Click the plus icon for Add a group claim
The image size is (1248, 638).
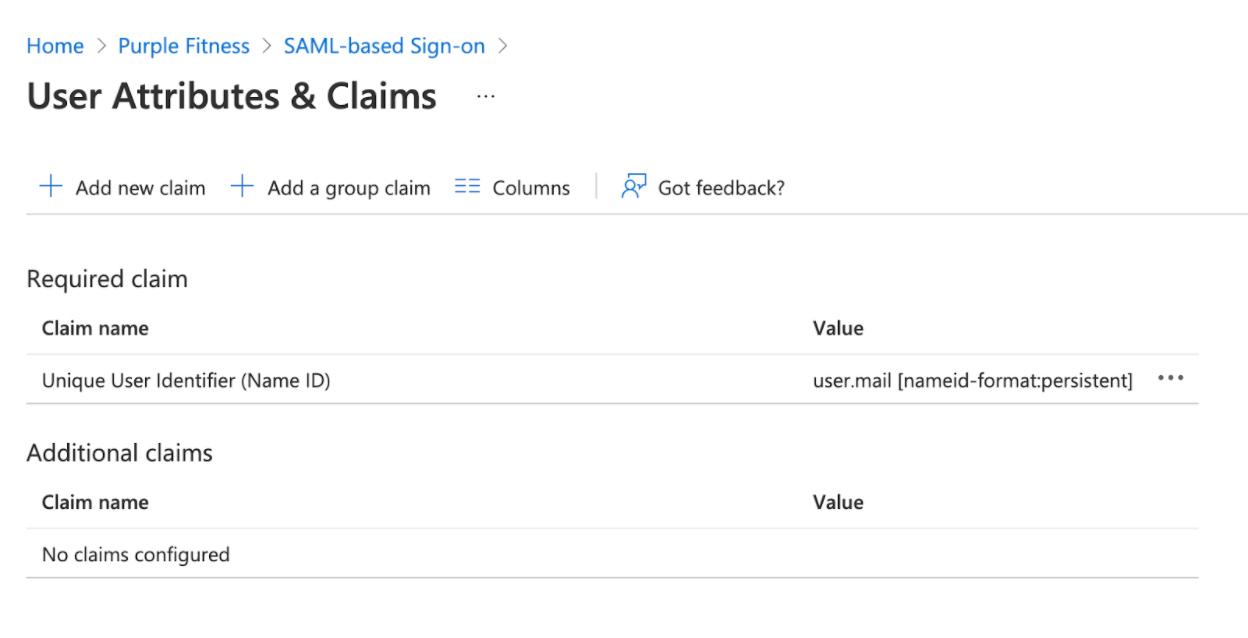click(x=242, y=187)
